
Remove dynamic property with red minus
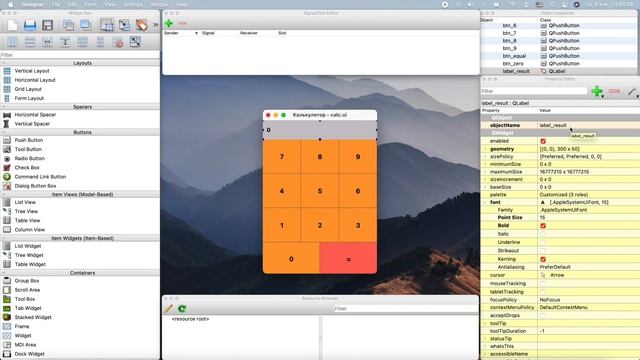point(614,91)
